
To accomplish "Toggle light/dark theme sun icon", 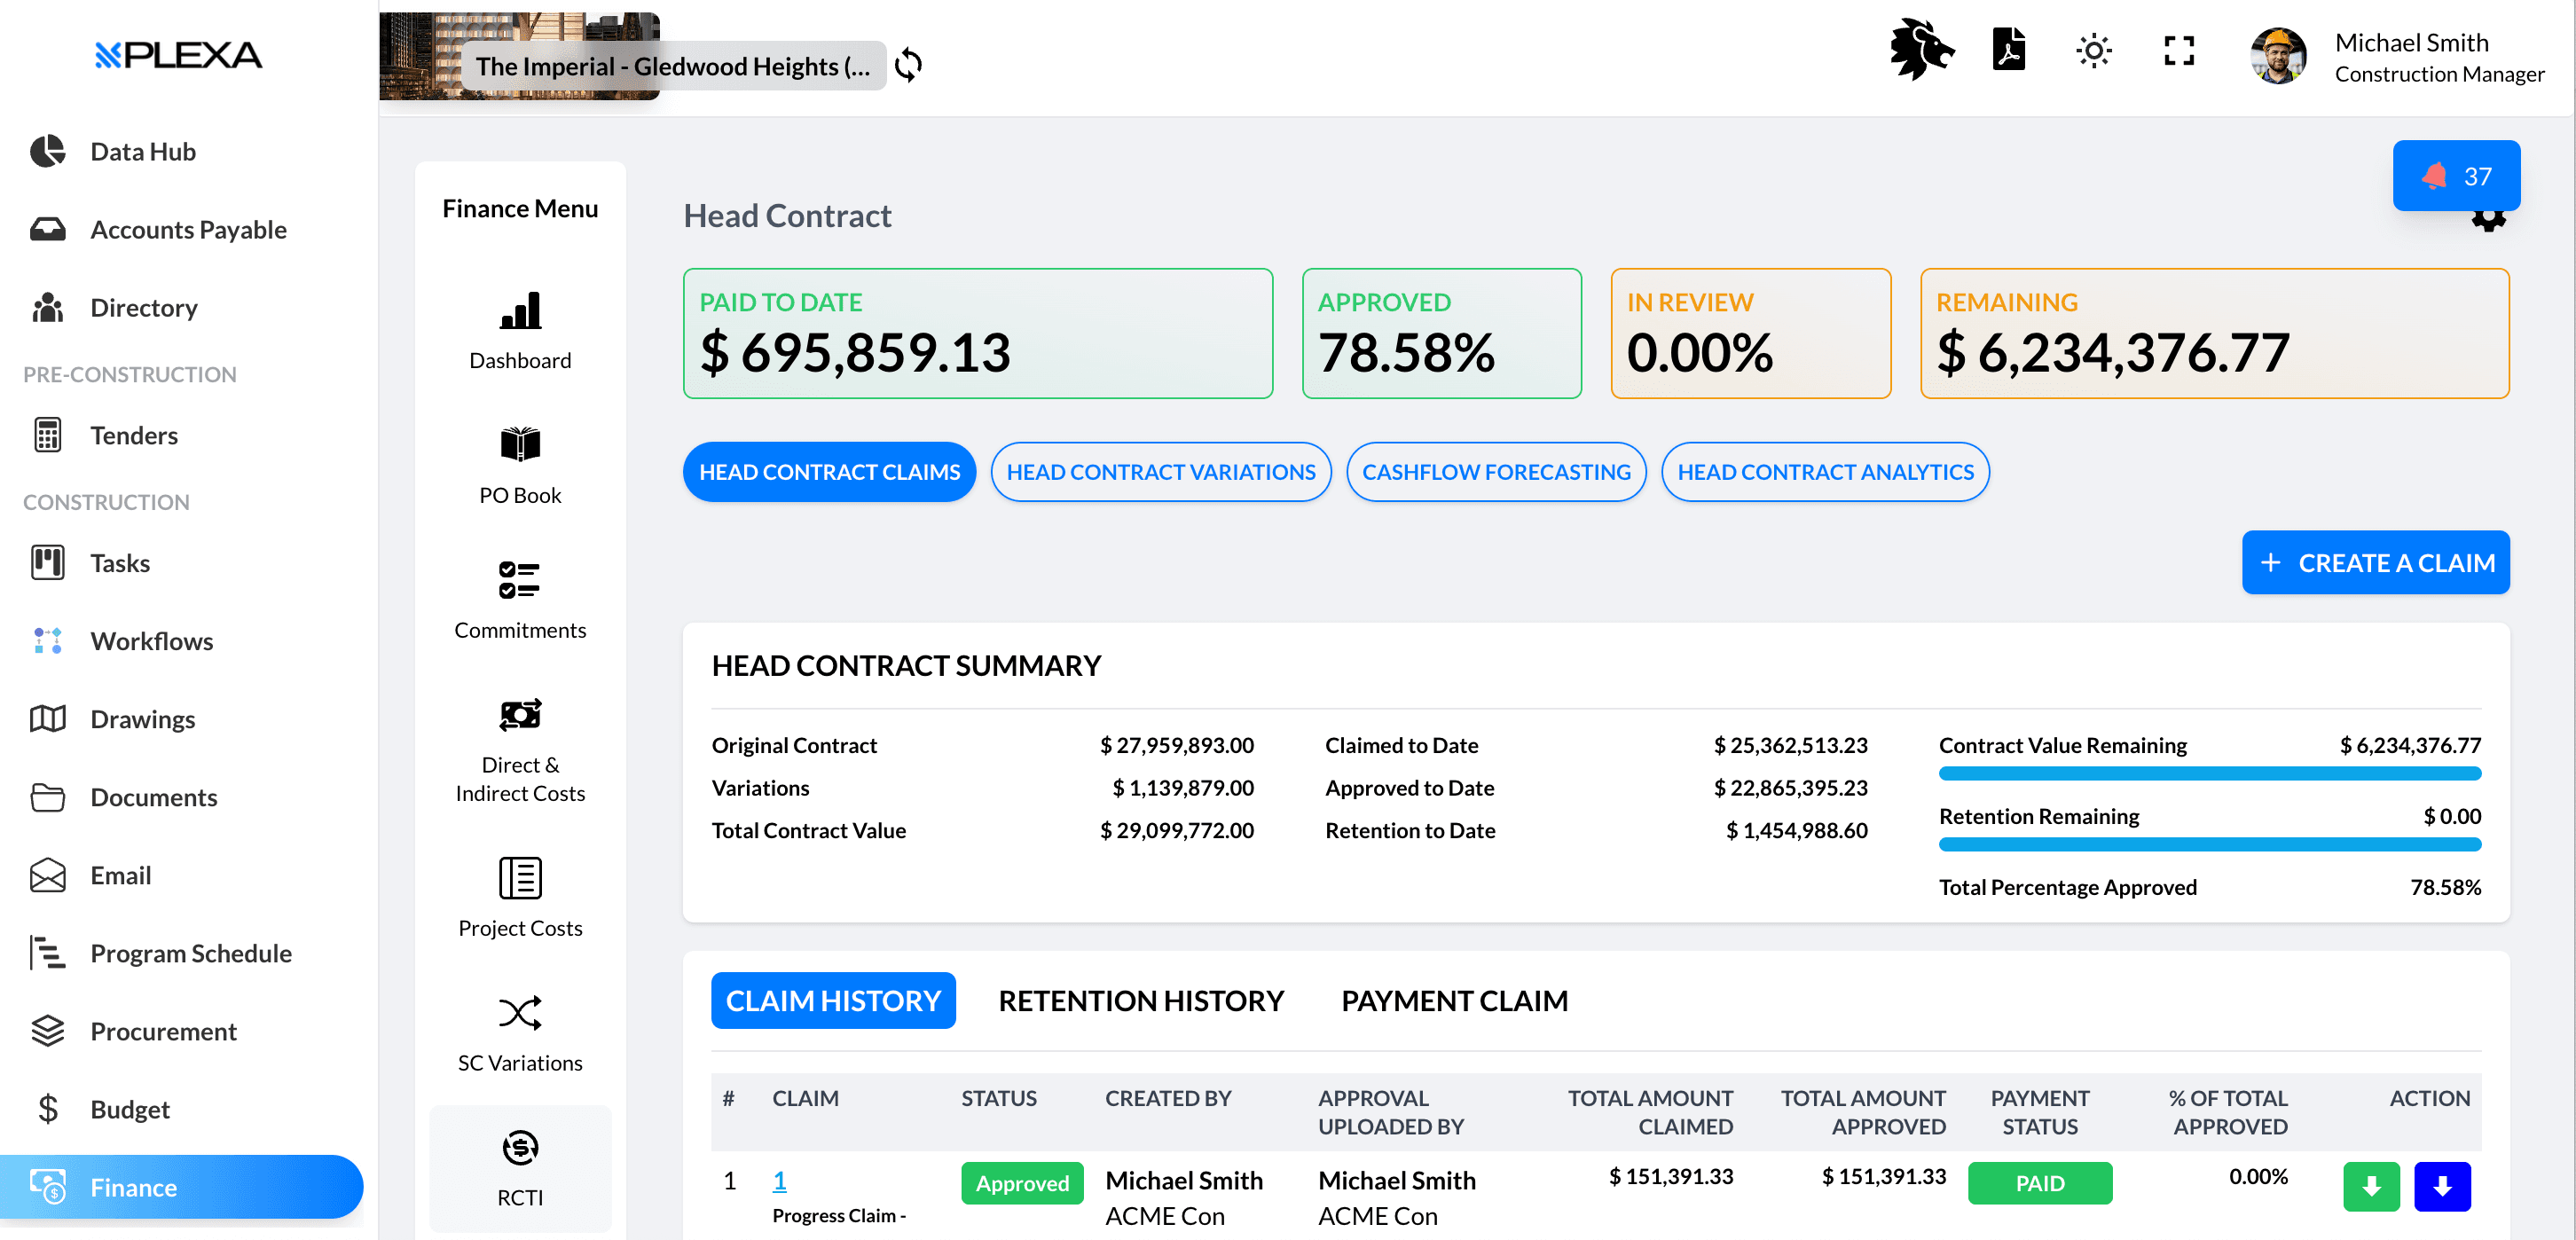I will [2093, 50].
